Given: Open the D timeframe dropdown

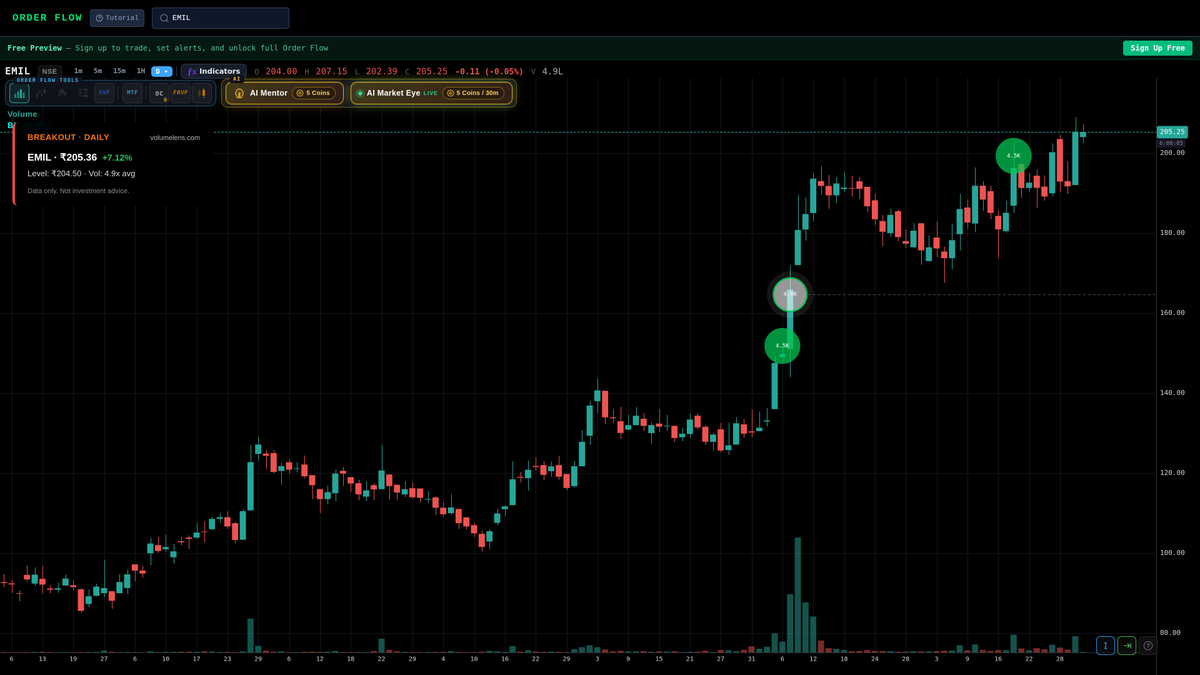Looking at the screenshot, I should pyautogui.click(x=162, y=71).
